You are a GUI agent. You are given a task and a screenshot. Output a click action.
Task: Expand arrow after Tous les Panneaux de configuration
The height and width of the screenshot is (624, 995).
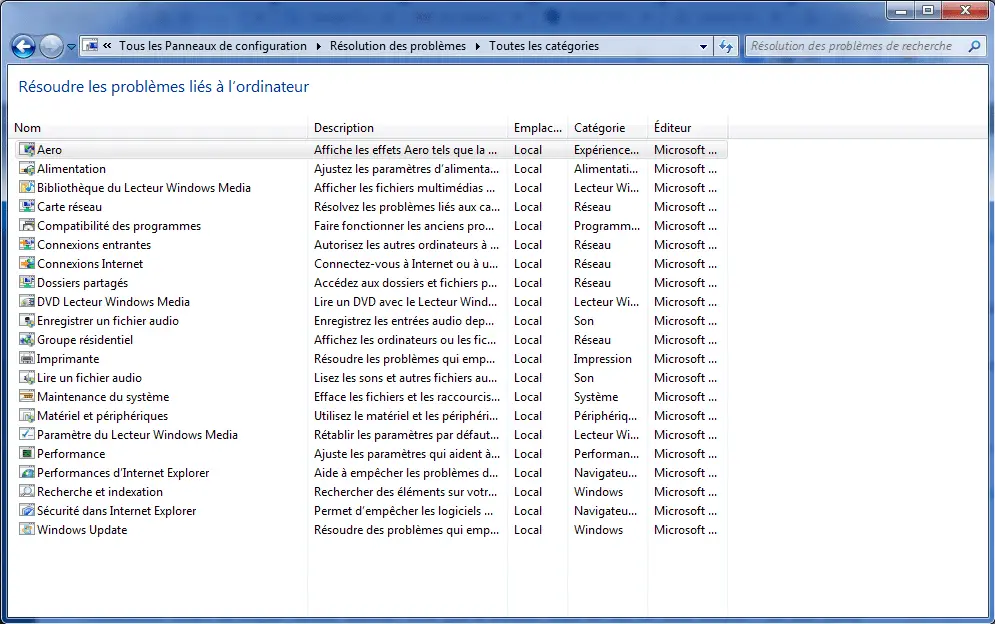click(x=318, y=46)
